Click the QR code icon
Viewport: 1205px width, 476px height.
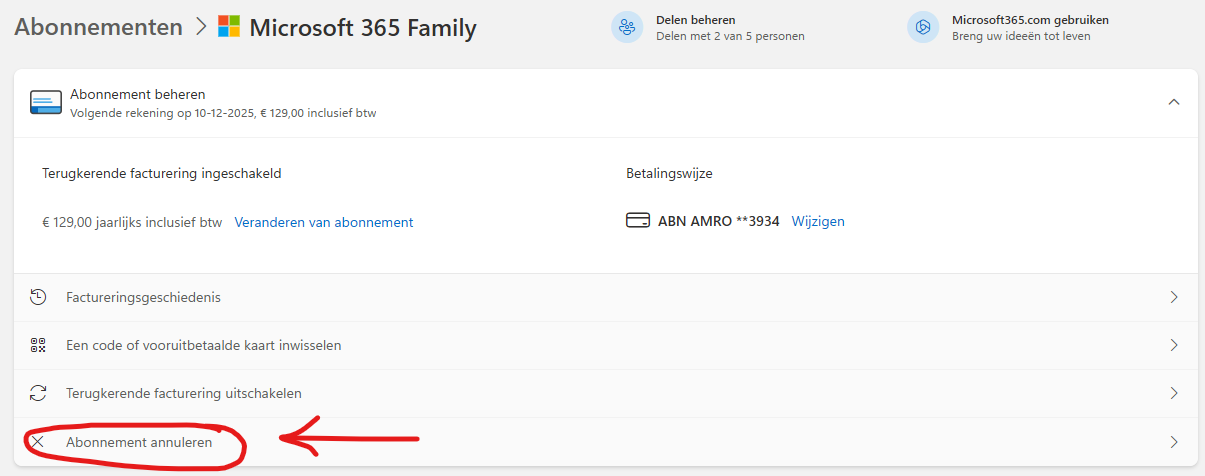click(38, 345)
